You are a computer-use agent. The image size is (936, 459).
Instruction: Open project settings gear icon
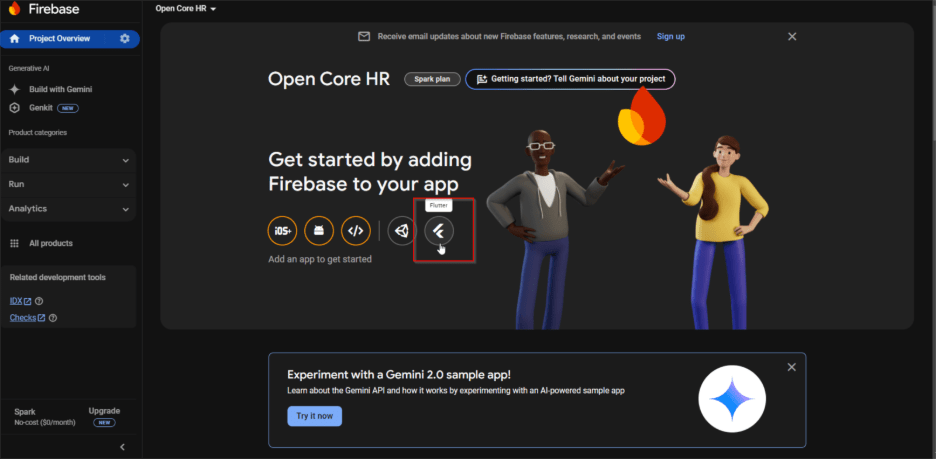(125, 39)
